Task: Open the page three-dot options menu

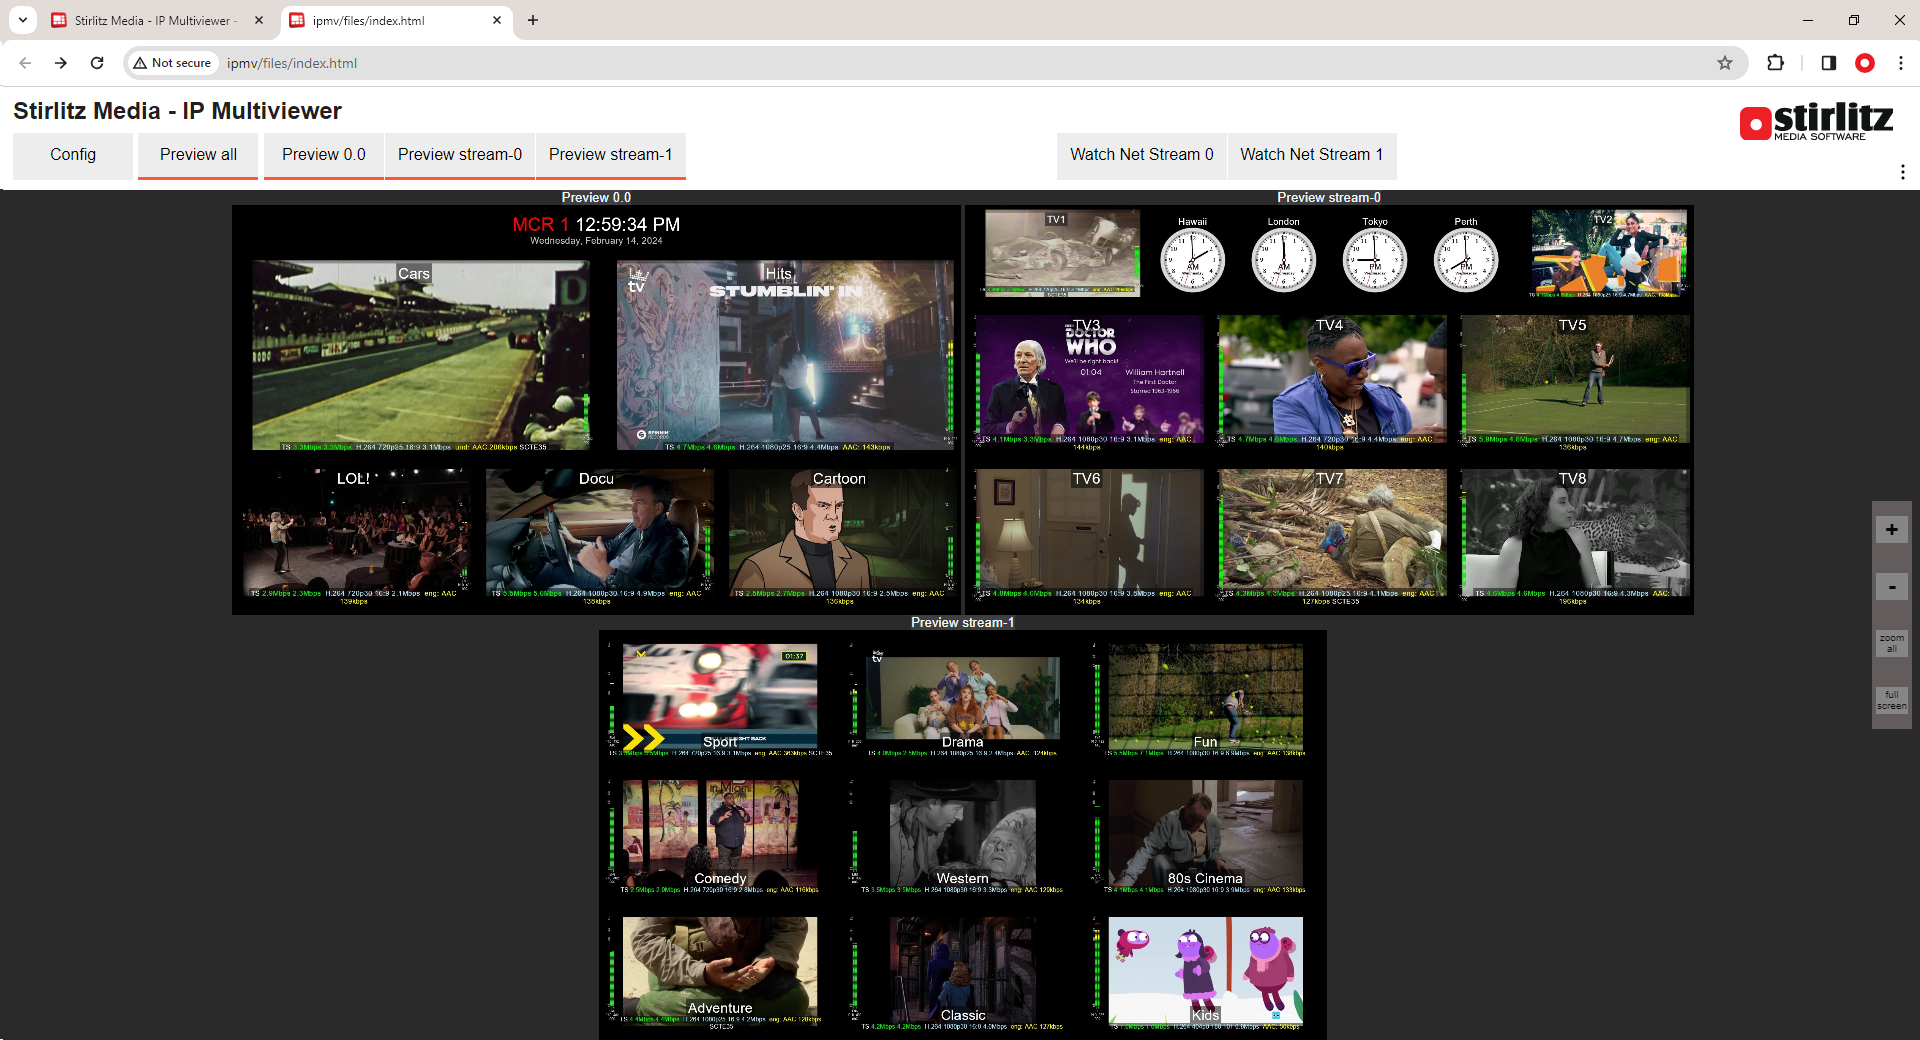Action: point(1902,172)
